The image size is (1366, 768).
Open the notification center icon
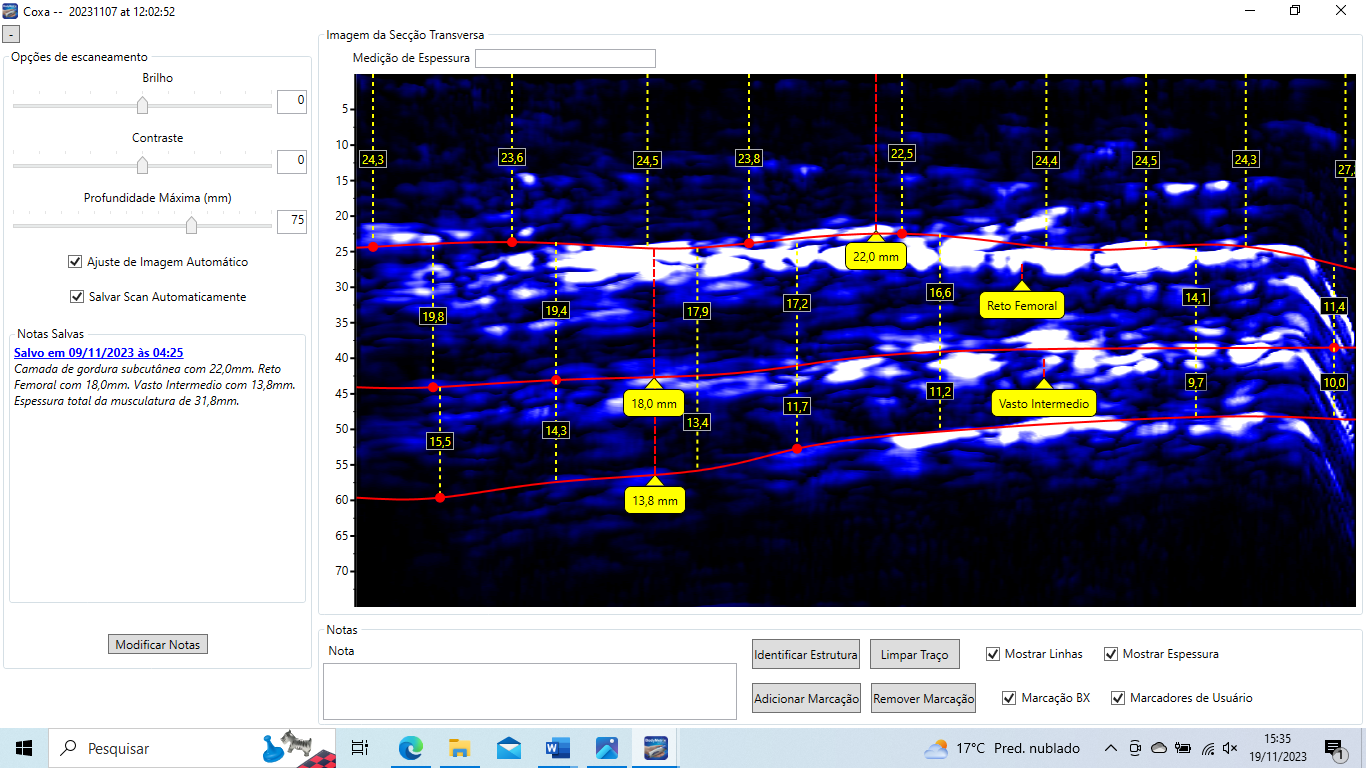click(1333, 748)
